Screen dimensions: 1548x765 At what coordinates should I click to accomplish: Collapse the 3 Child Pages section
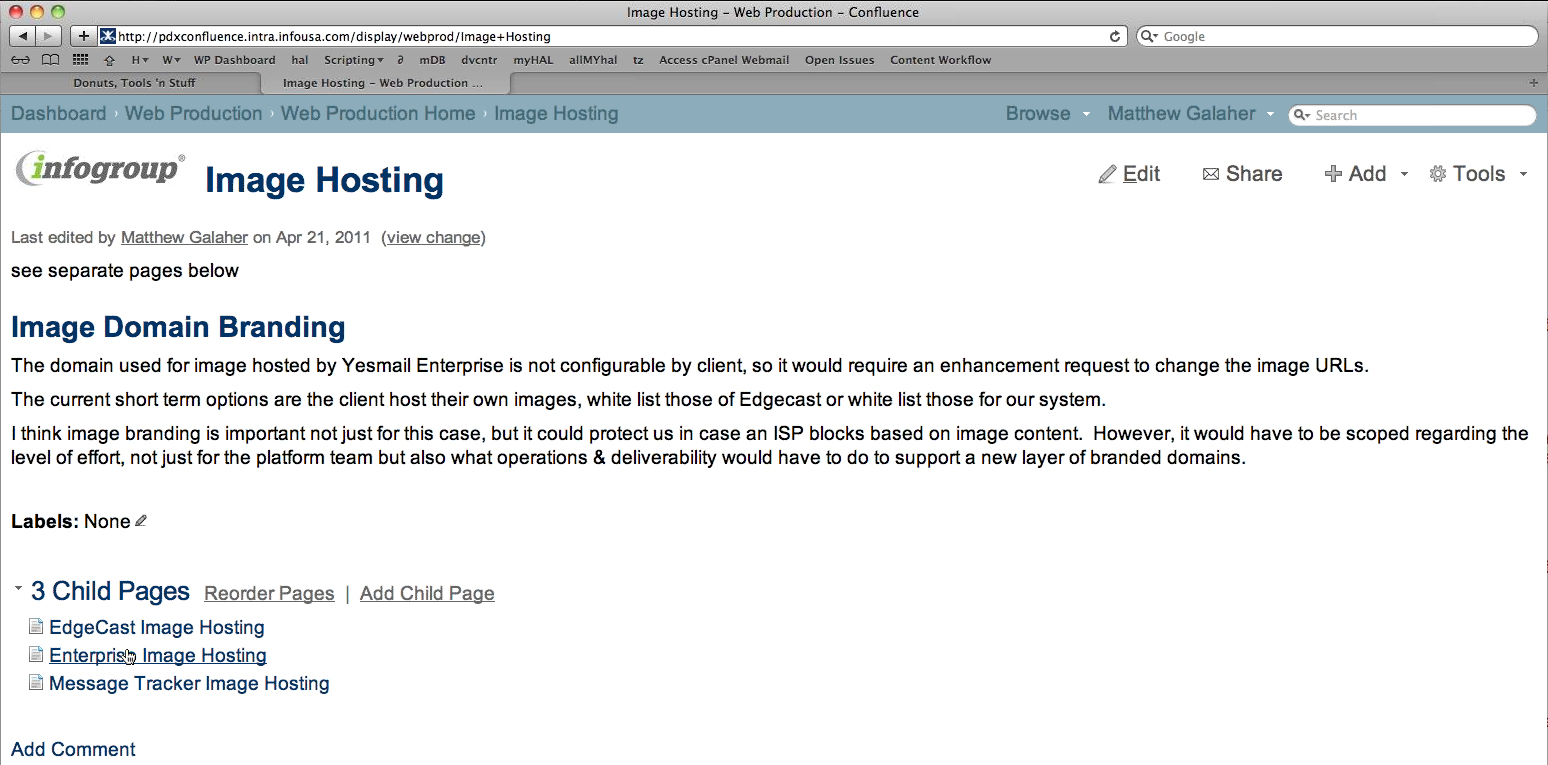(x=18, y=589)
